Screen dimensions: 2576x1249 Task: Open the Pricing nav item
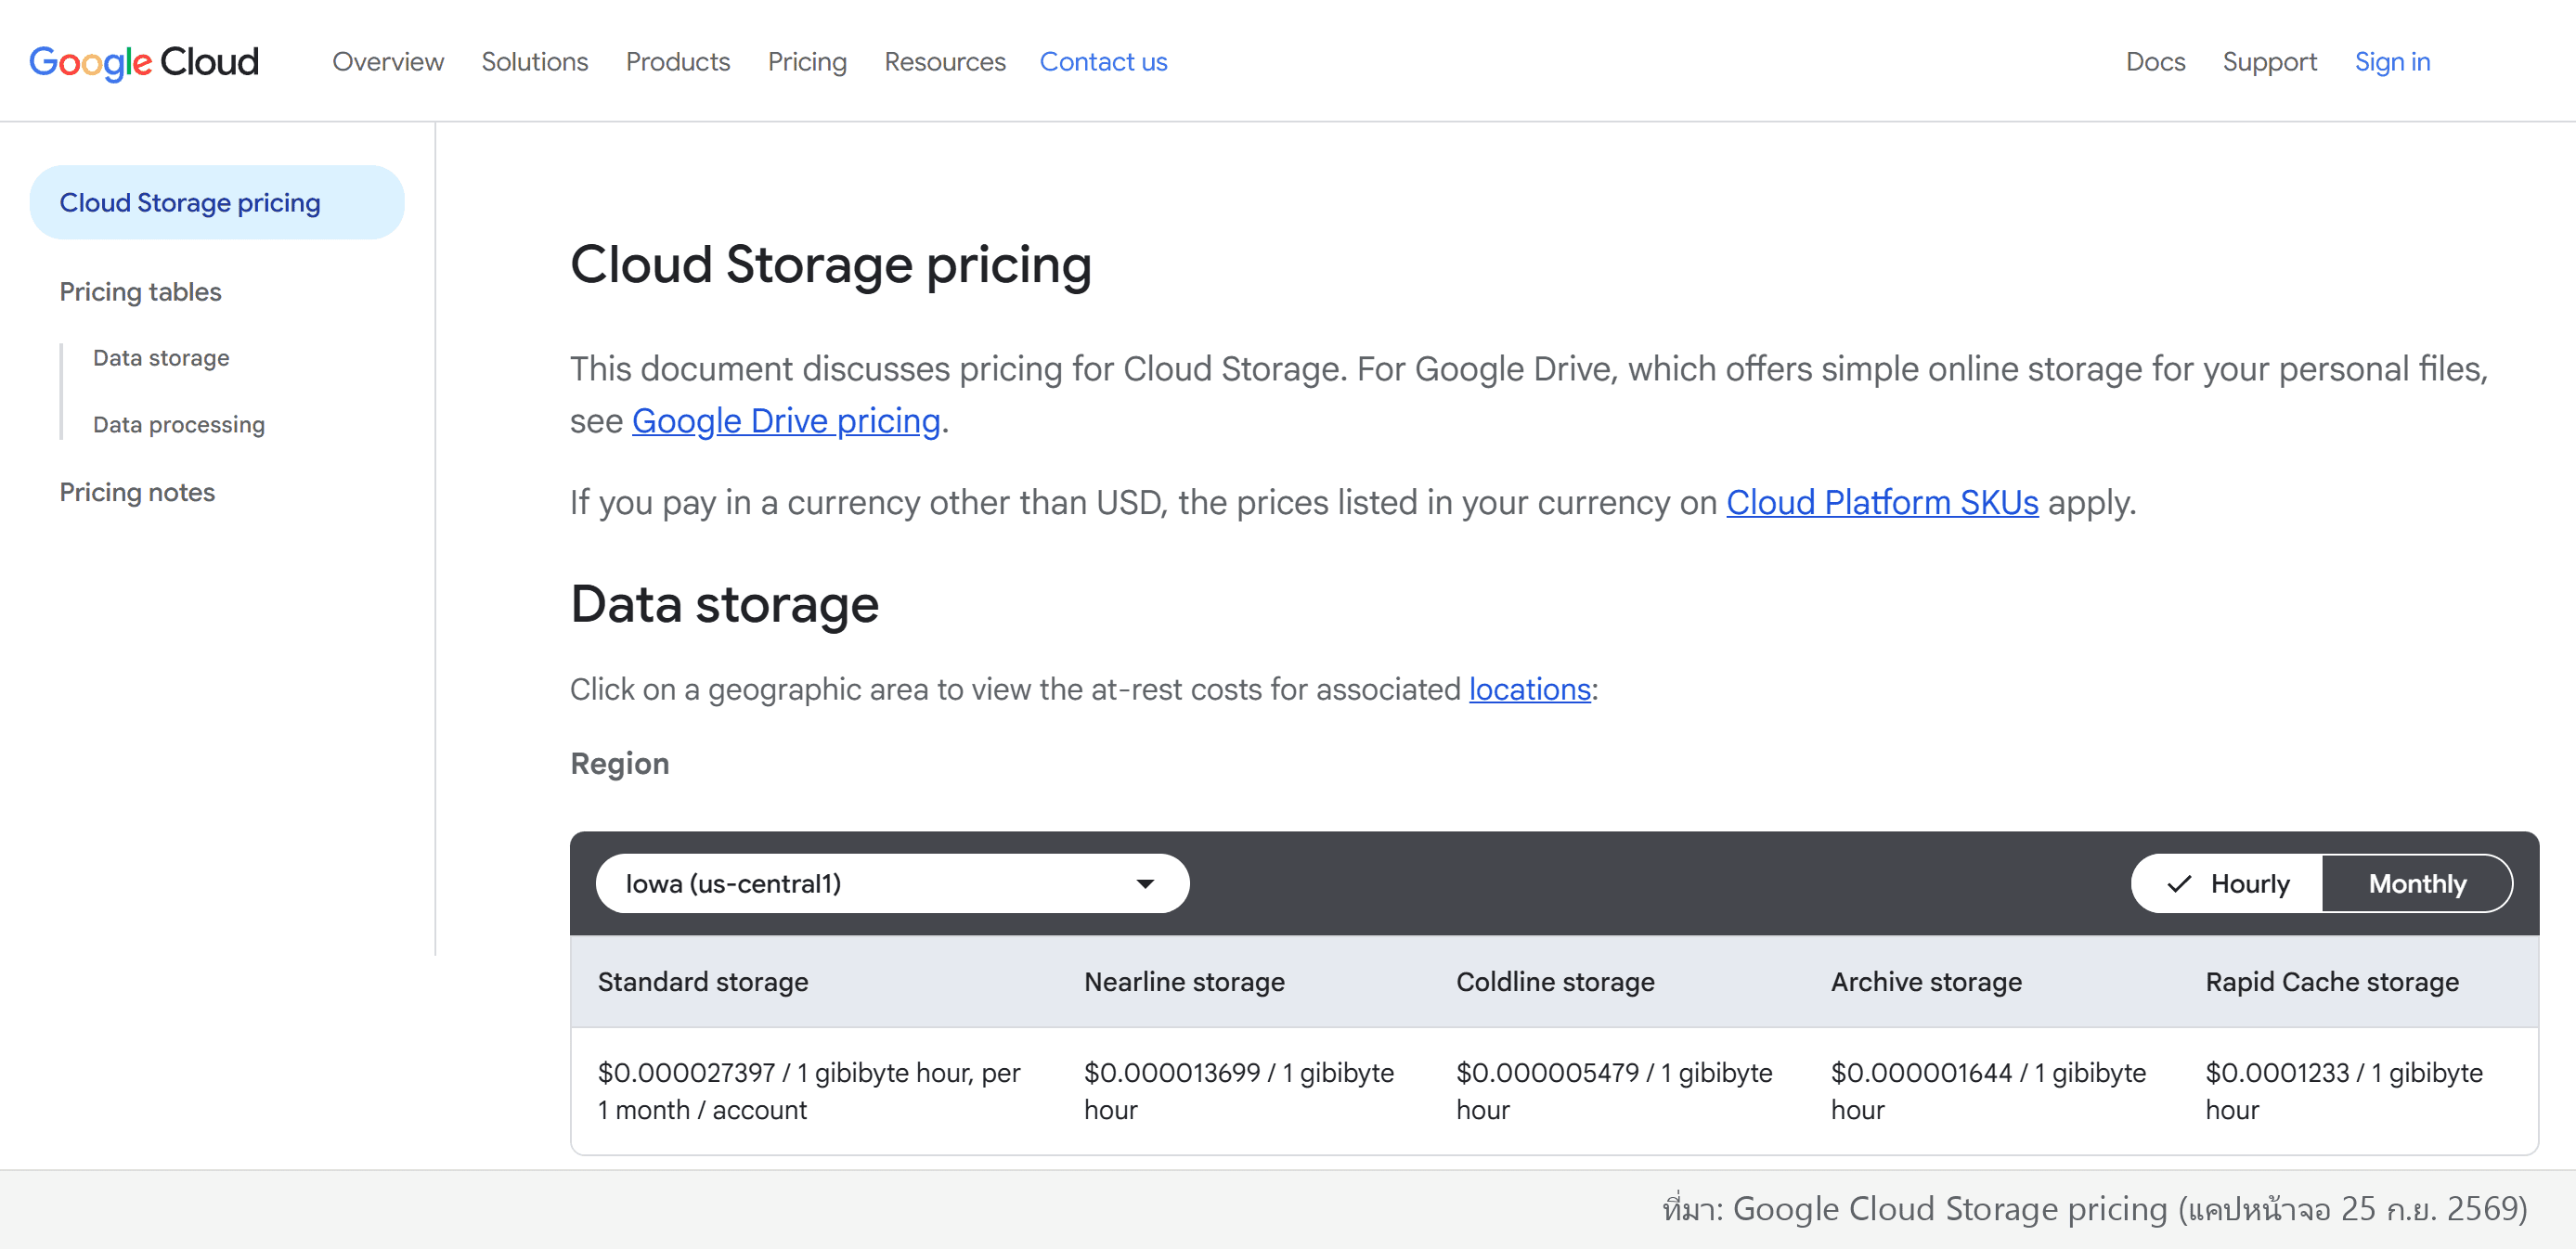pos(807,62)
